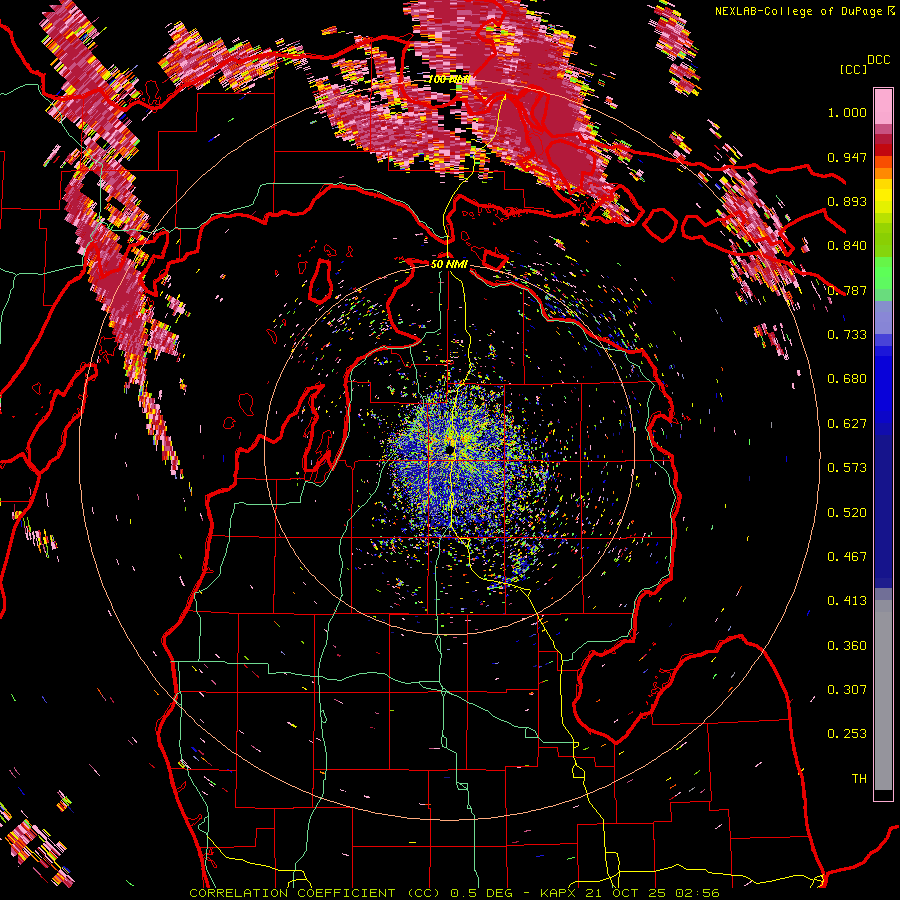Click the 0.627 scale value

[x=847, y=424]
